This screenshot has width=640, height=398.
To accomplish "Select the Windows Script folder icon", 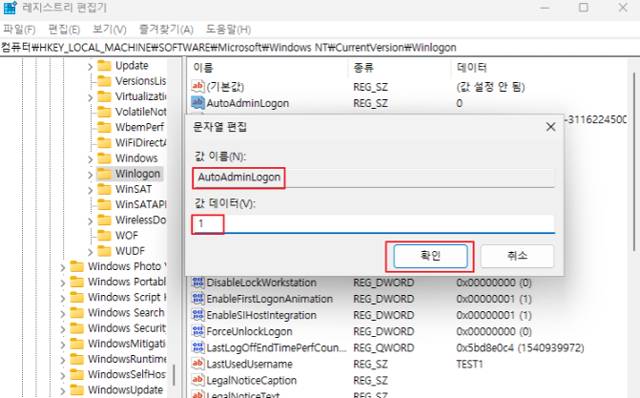I will pyautogui.click(x=77, y=297).
